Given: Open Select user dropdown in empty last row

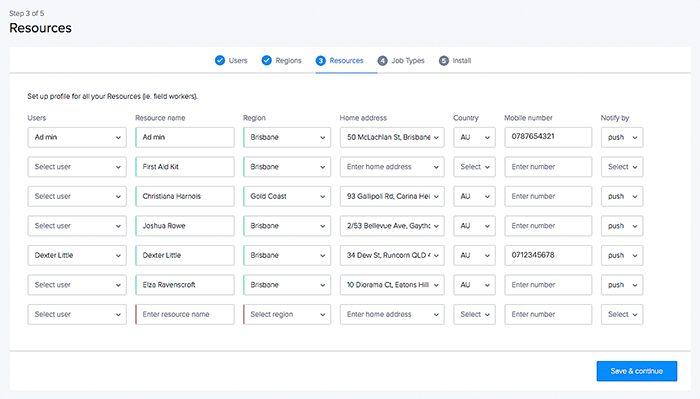Looking at the screenshot, I should point(77,314).
